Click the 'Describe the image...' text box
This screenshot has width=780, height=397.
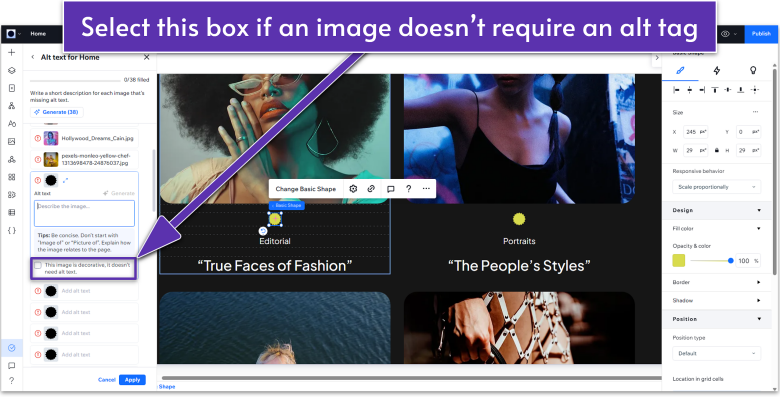85,213
